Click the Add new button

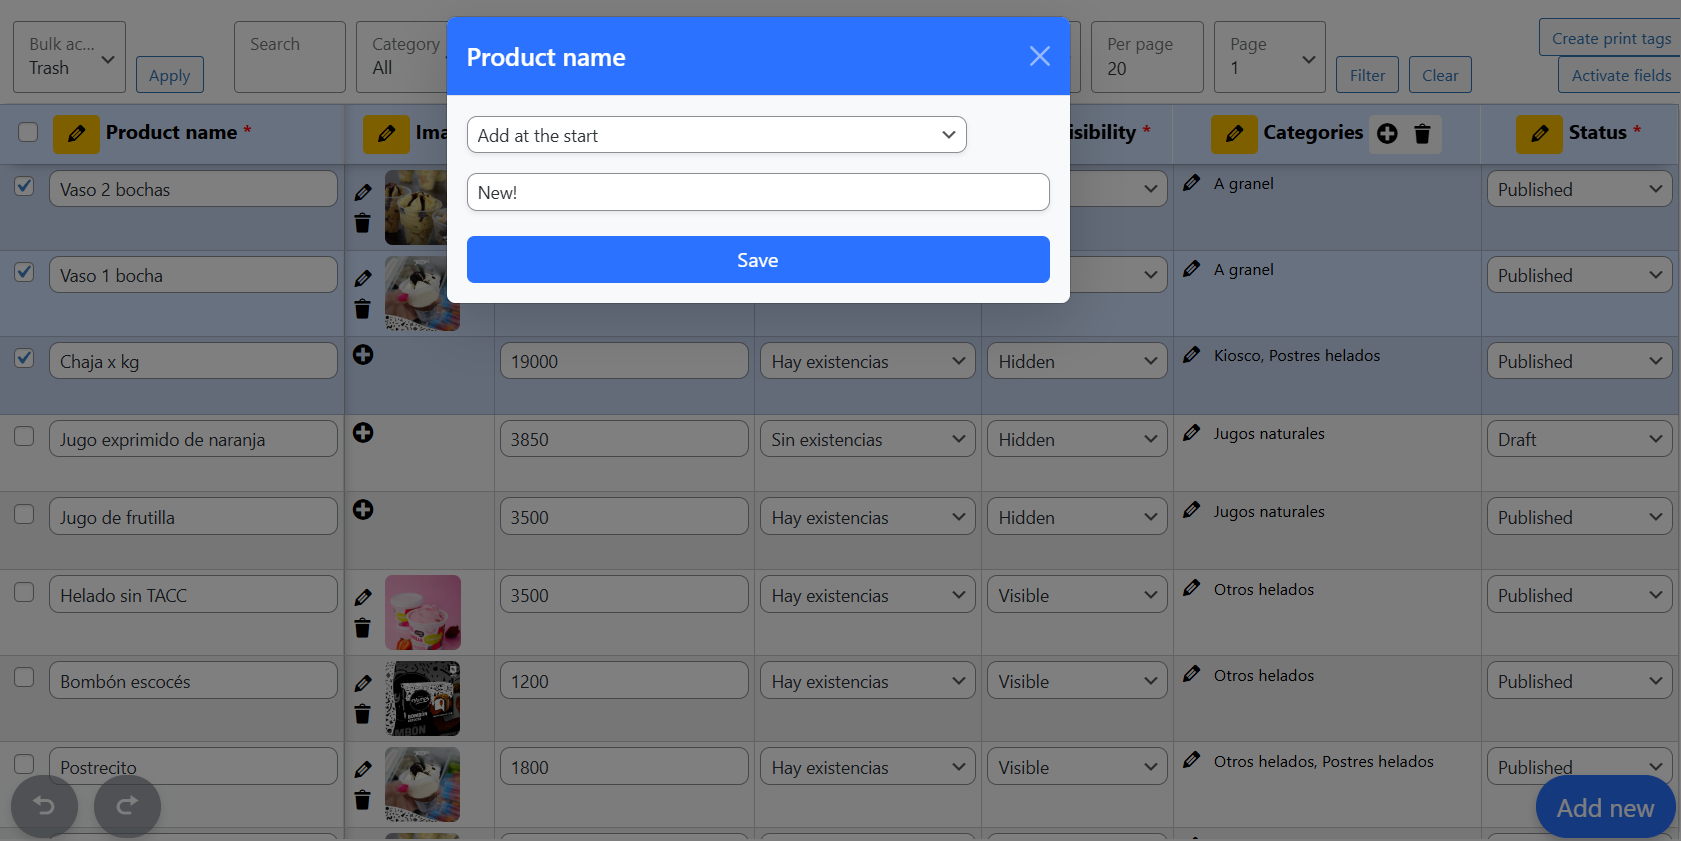(x=1604, y=808)
